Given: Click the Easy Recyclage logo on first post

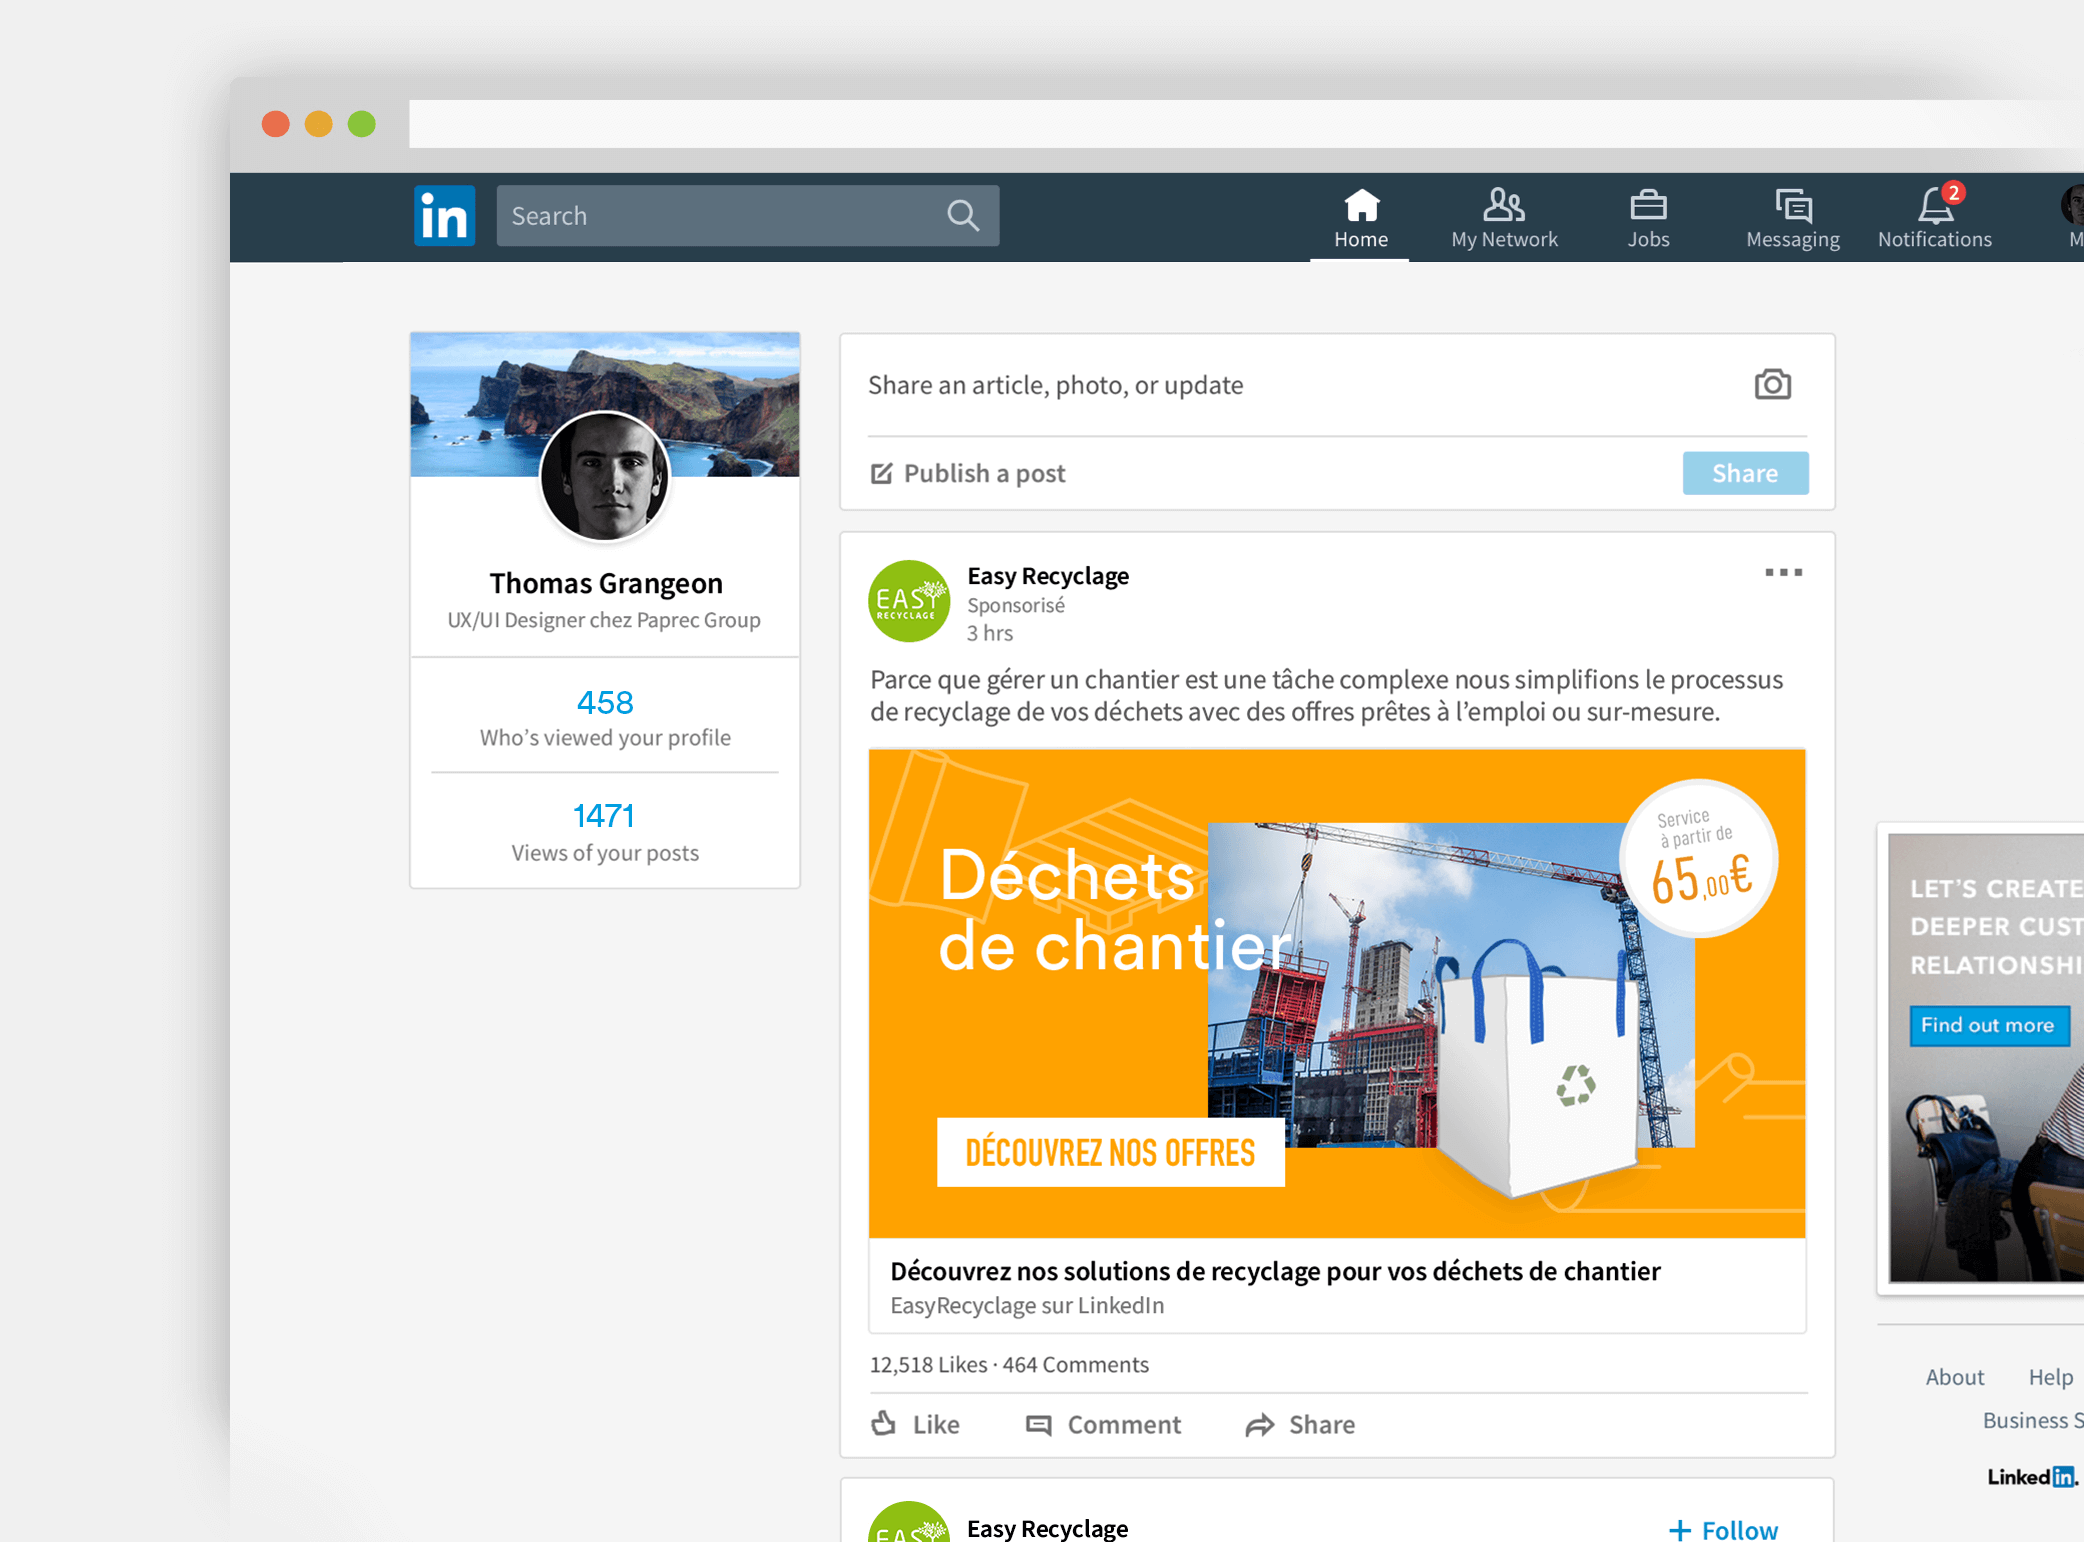Looking at the screenshot, I should (908, 601).
